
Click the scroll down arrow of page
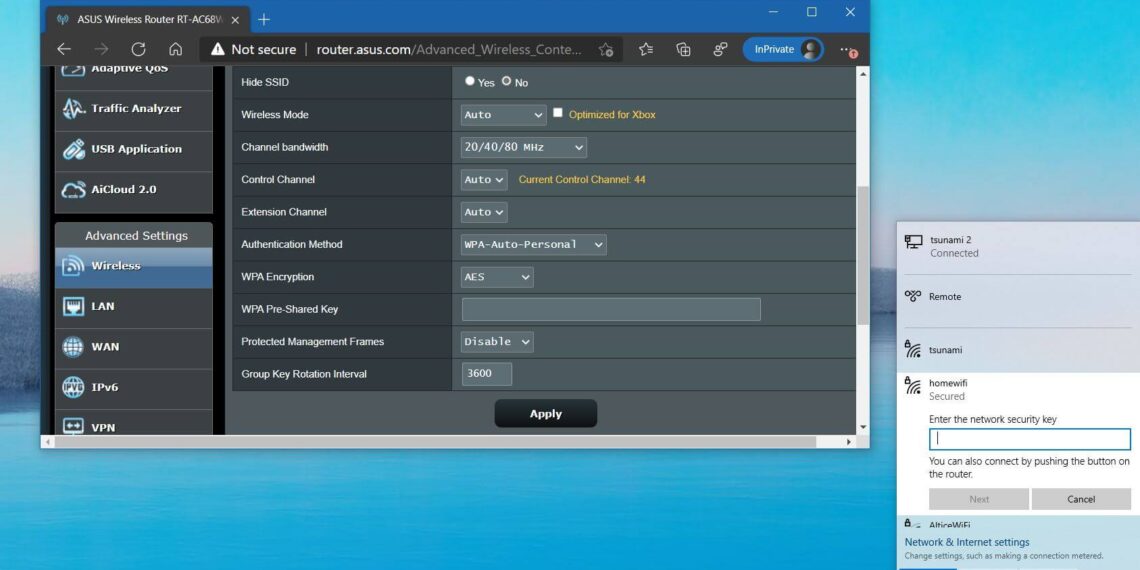[863, 428]
